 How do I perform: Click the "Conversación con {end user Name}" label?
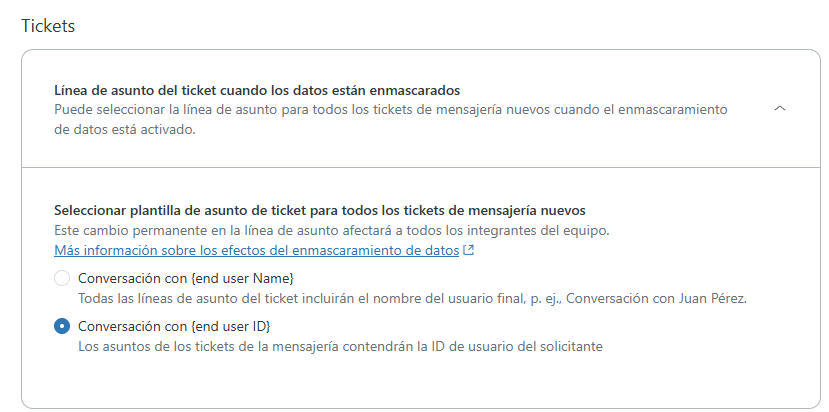coord(186,278)
